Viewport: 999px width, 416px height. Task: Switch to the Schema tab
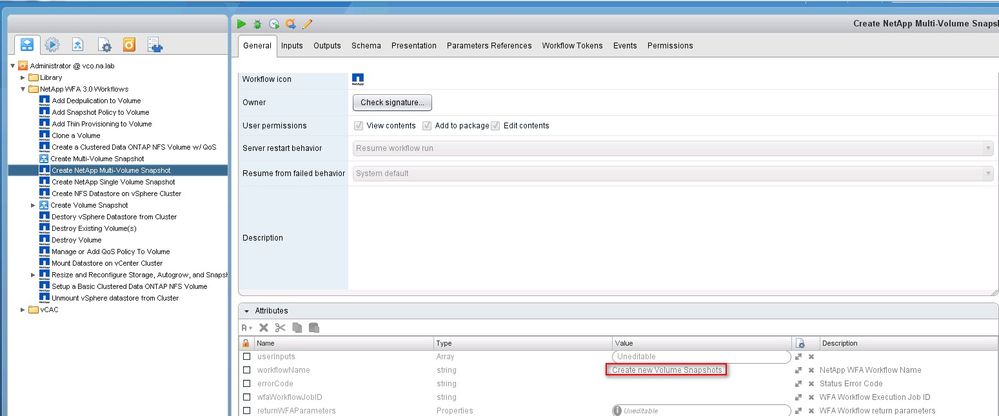click(x=366, y=46)
